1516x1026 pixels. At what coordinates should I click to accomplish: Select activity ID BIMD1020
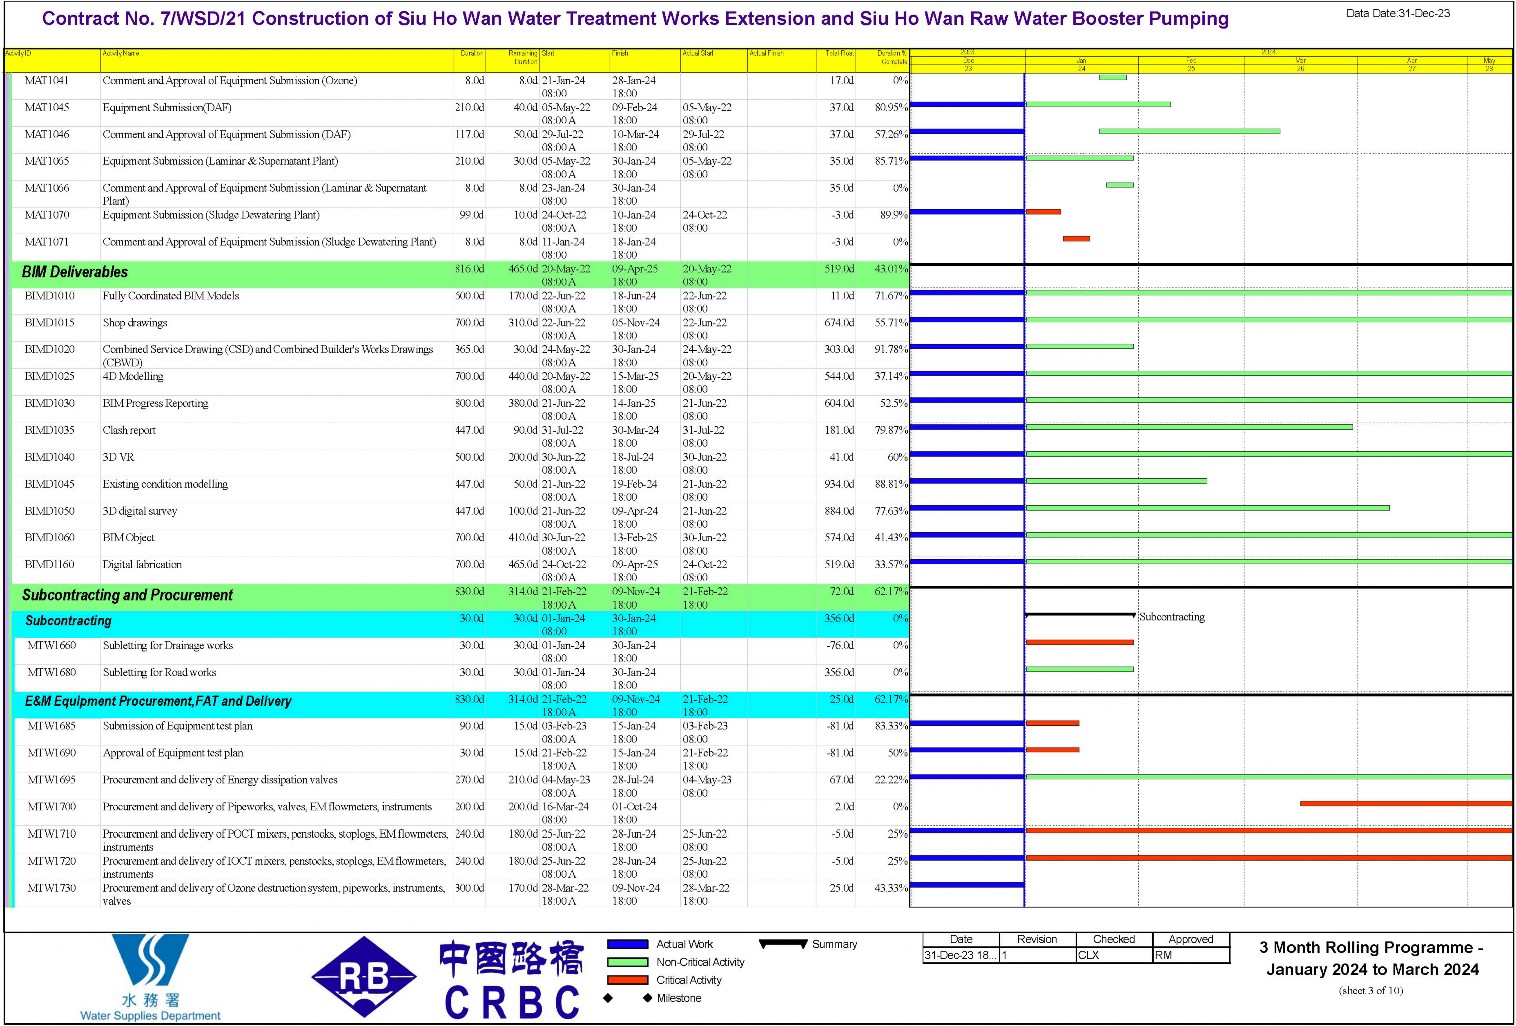click(x=49, y=350)
